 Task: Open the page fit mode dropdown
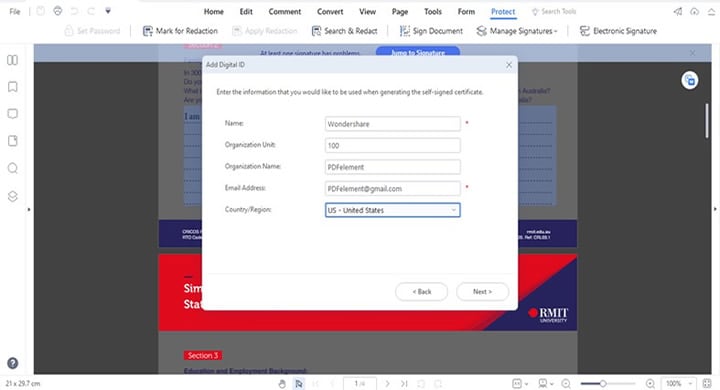(520, 384)
